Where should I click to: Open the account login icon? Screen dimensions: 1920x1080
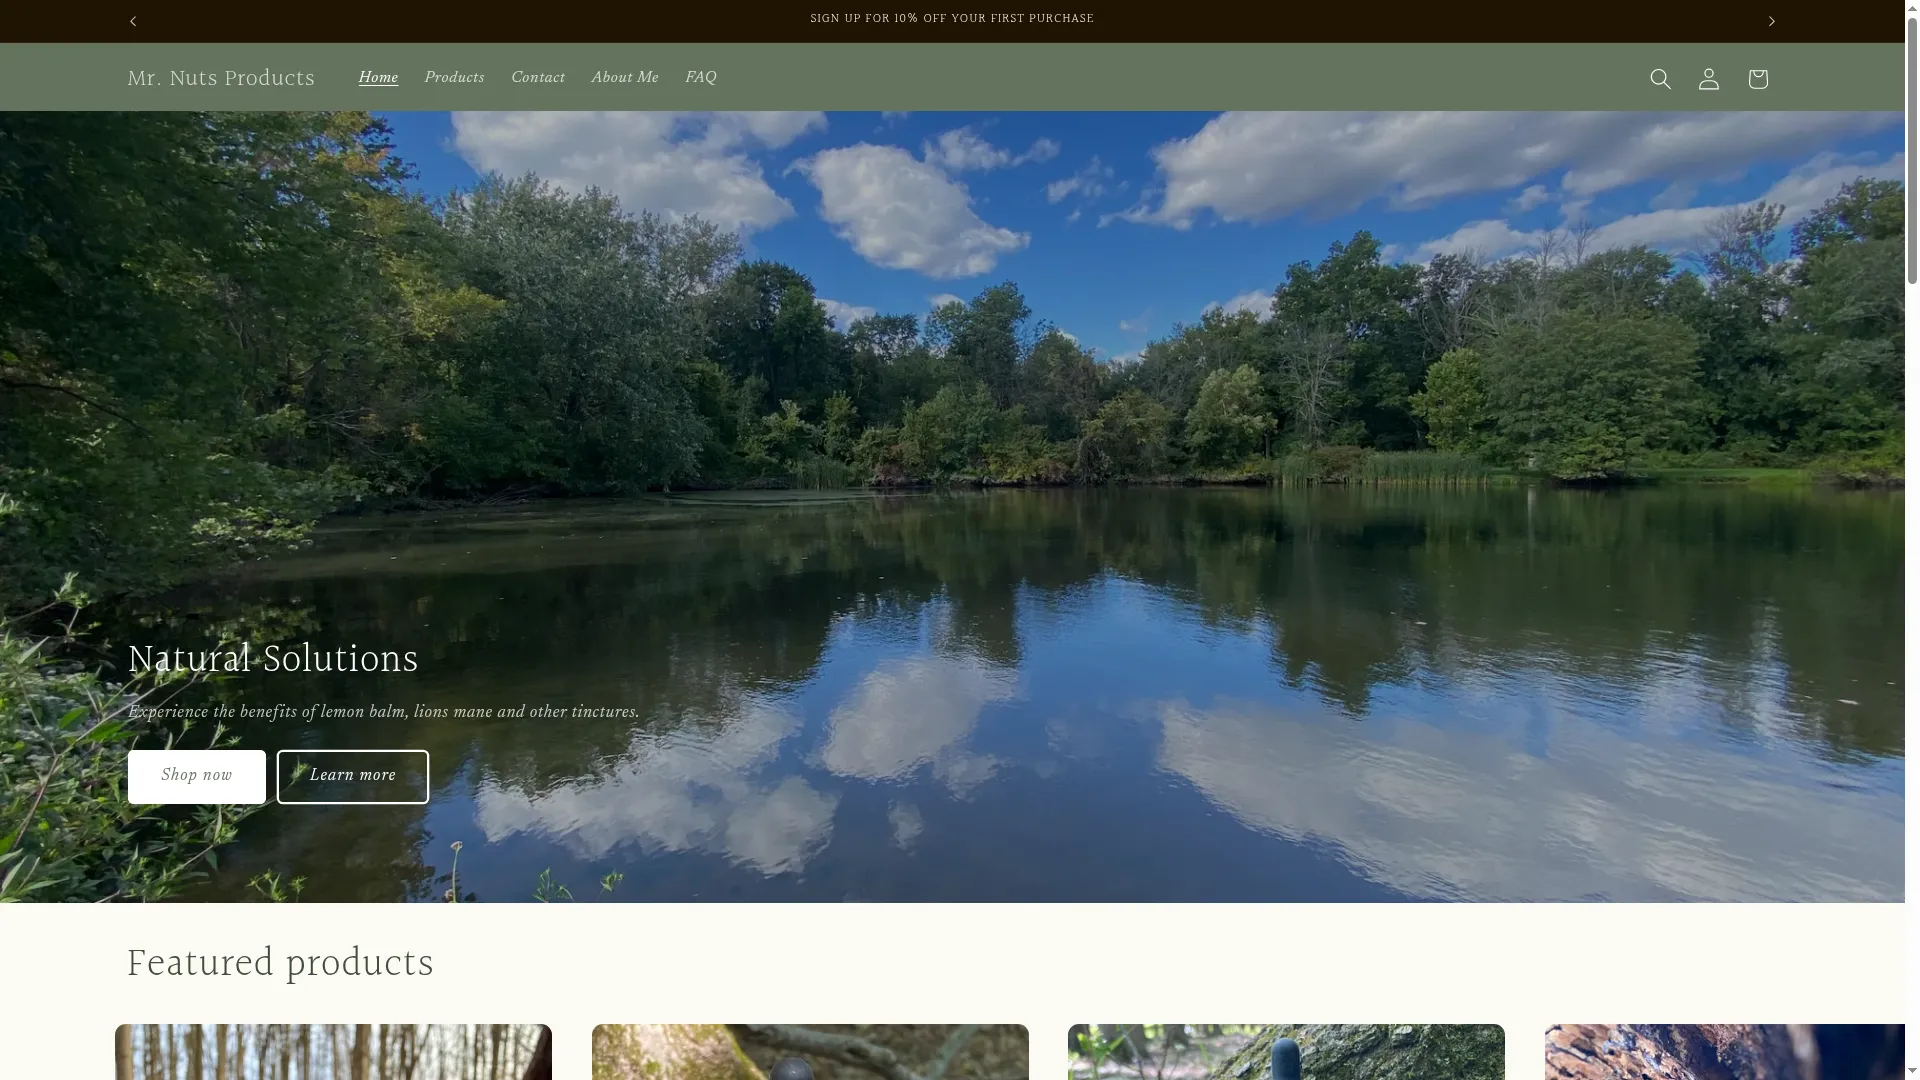click(x=1709, y=79)
